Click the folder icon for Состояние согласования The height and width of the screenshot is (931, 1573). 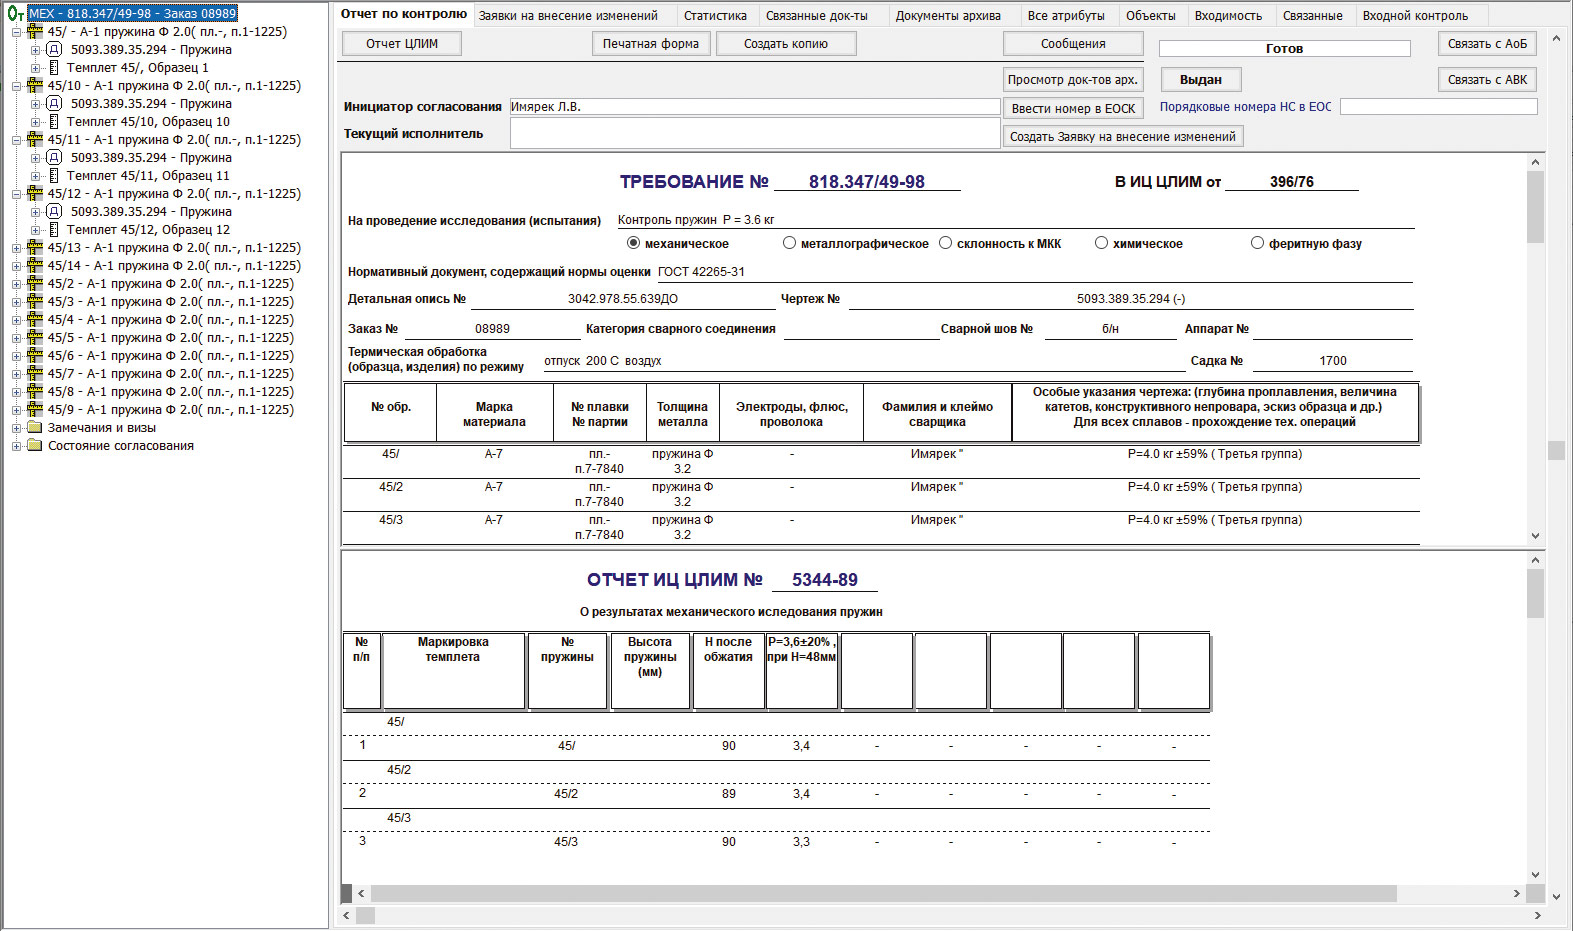(x=35, y=446)
